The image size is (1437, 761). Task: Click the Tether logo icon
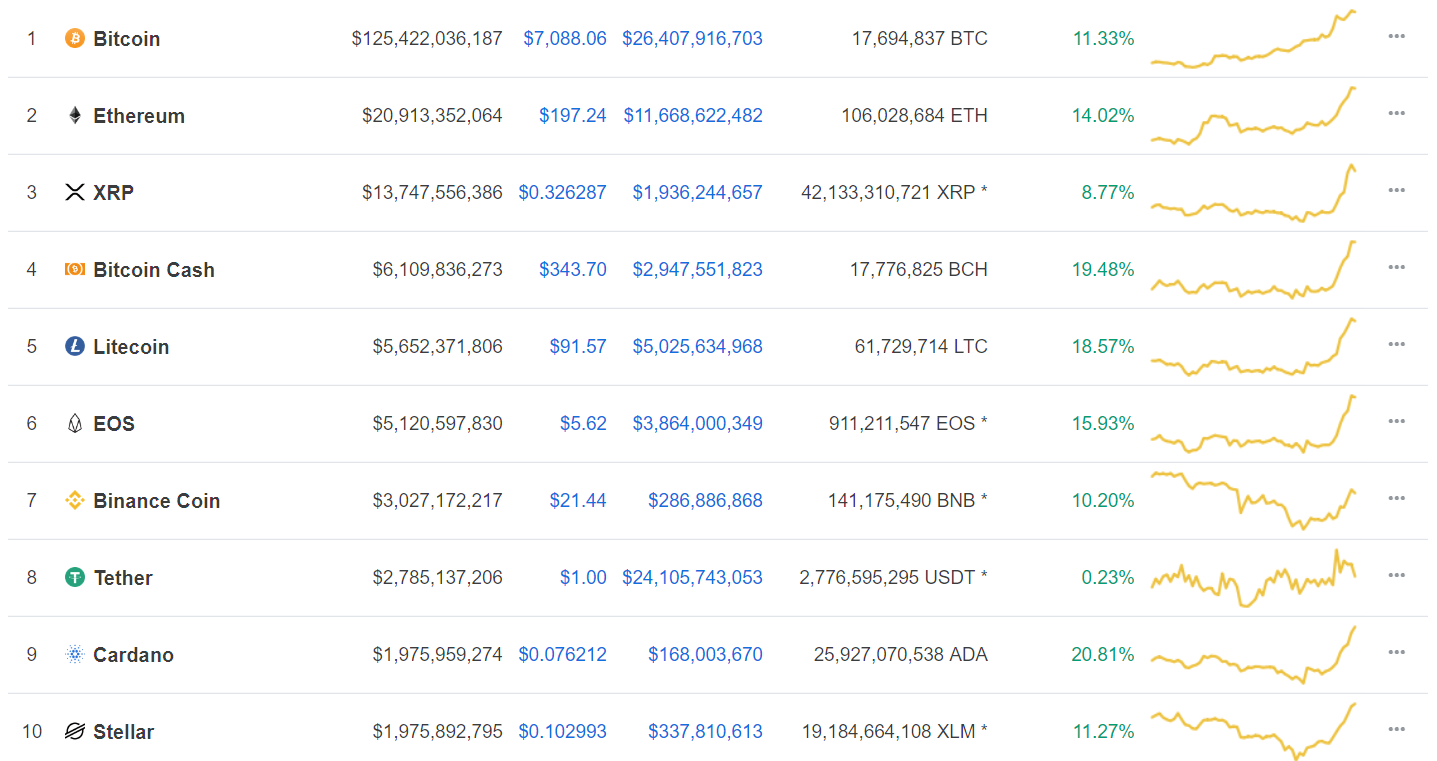click(73, 577)
